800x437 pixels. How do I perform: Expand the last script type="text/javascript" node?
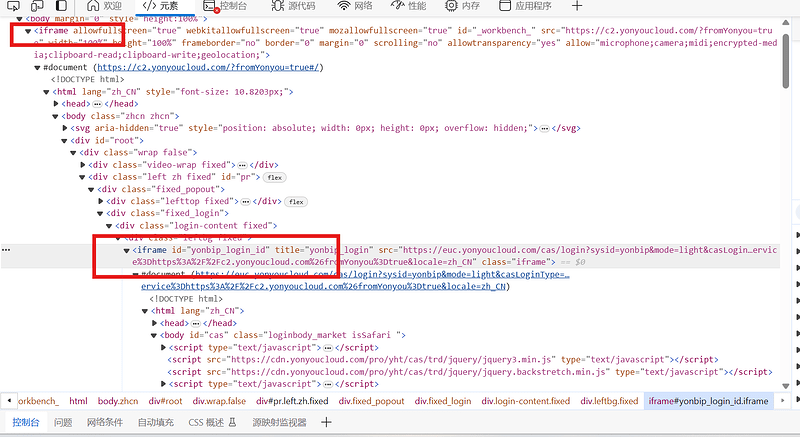pos(164,384)
